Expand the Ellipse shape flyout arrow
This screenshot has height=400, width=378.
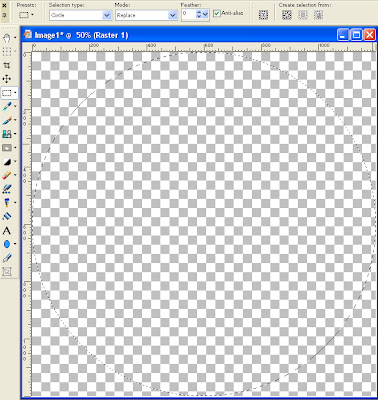click(15, 244)
